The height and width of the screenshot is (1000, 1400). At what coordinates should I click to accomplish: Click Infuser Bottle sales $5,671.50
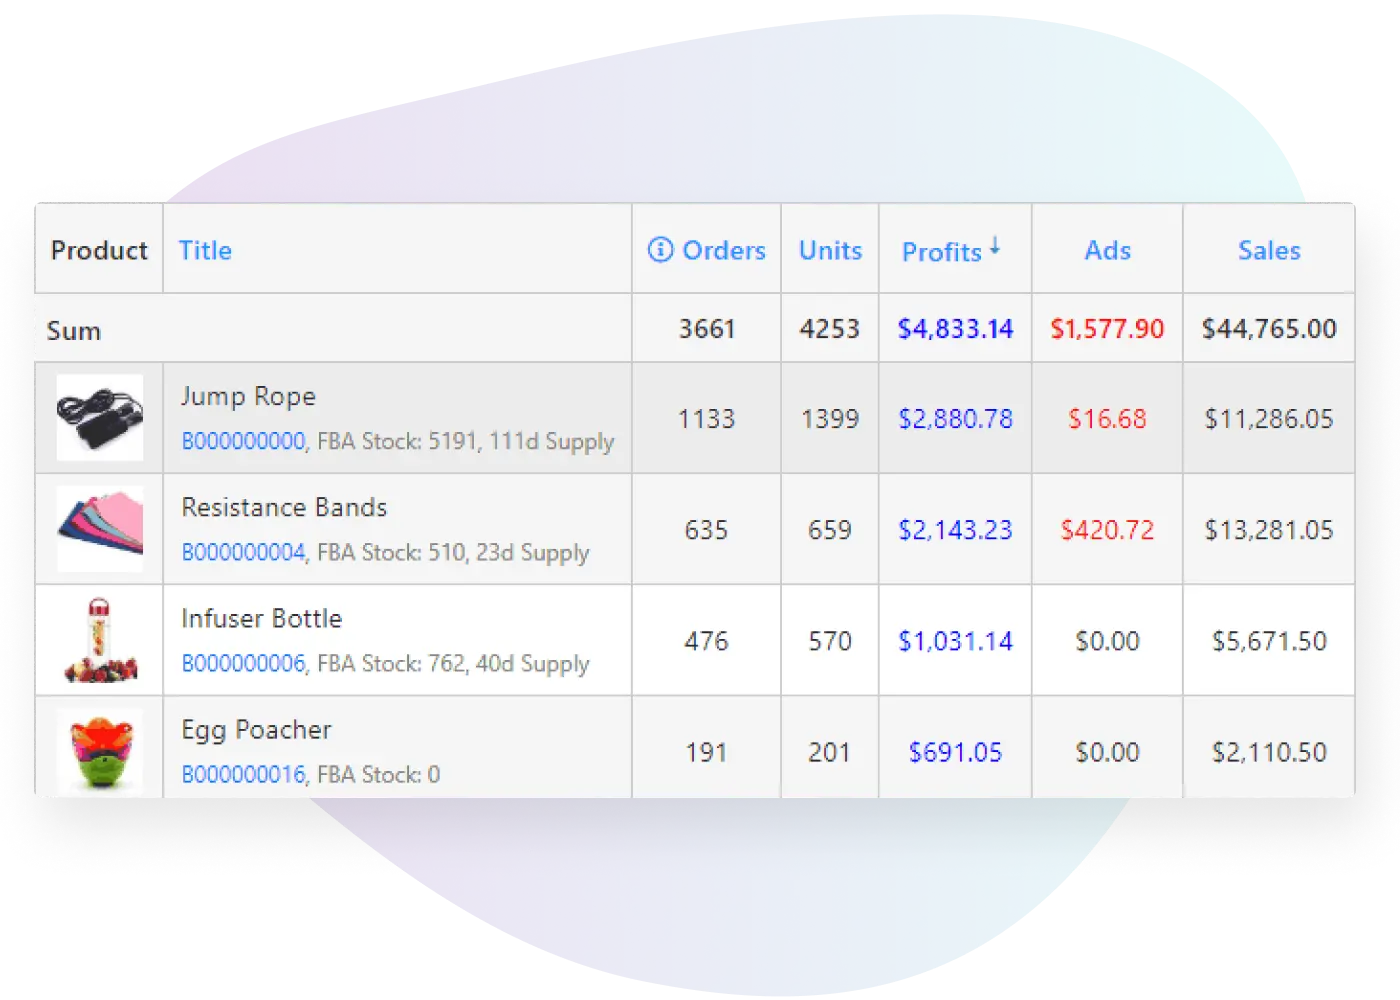coord(1269,641)
